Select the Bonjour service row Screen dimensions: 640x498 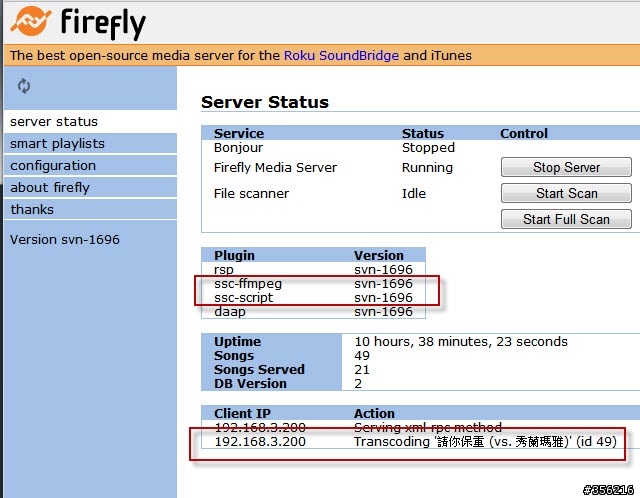click(420, 148)
